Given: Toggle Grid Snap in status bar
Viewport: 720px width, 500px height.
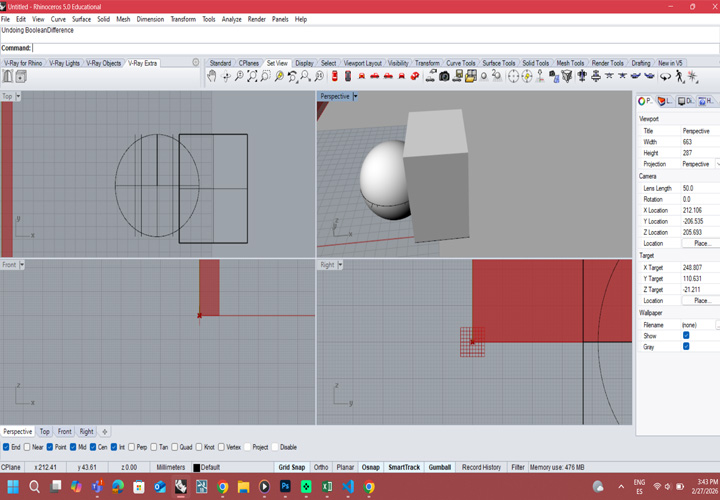Looking at the screenshot, I should (x=291, y=467).
